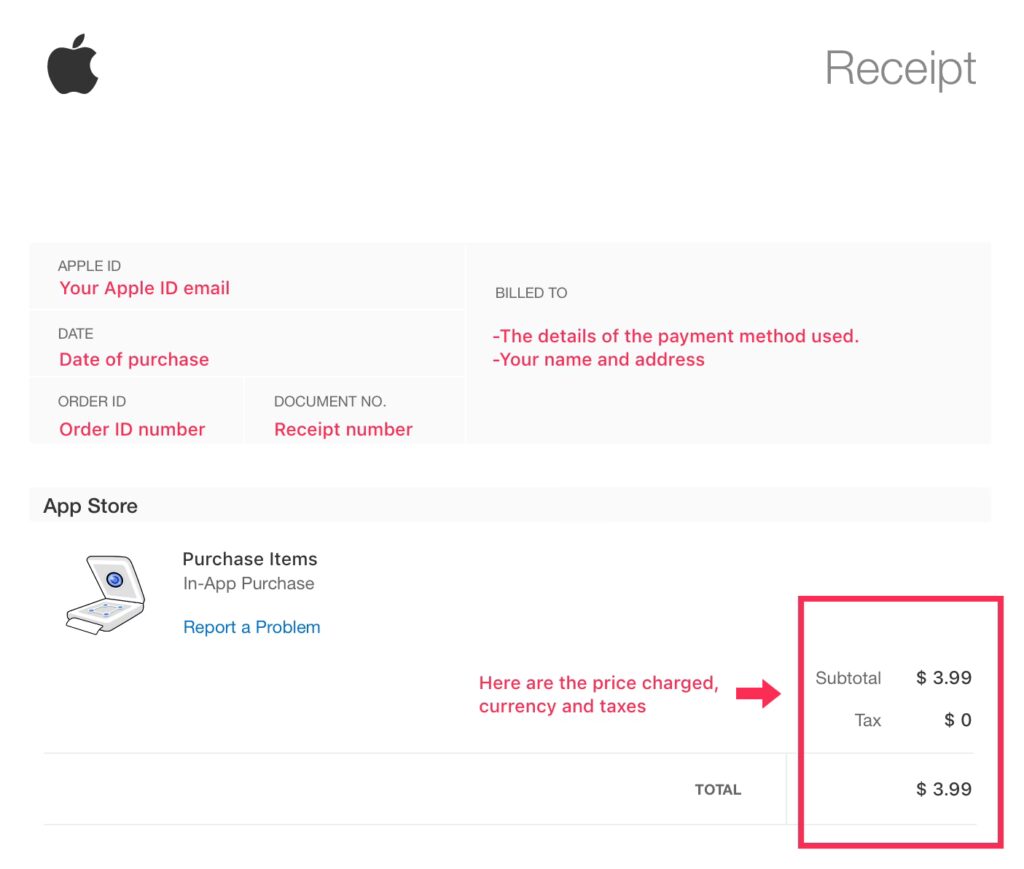The image size is (1024, 869).
Task: Click the TOTAL label
Action: pos(718,789)
